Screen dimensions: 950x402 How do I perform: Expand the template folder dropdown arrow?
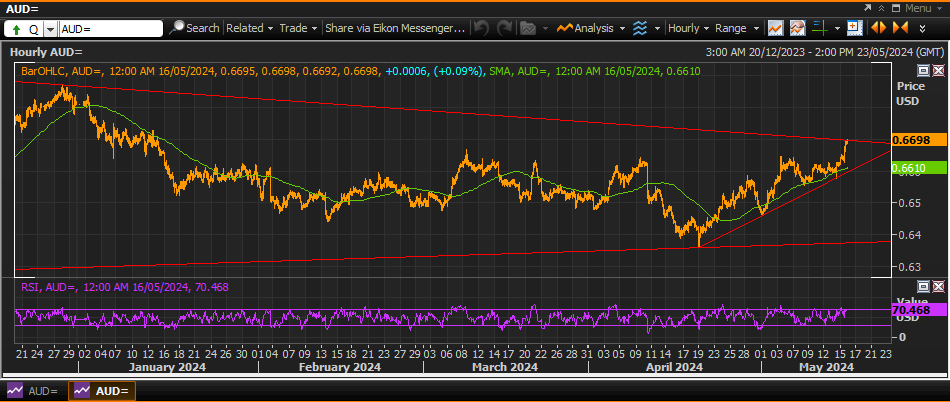tap(545, 28)
